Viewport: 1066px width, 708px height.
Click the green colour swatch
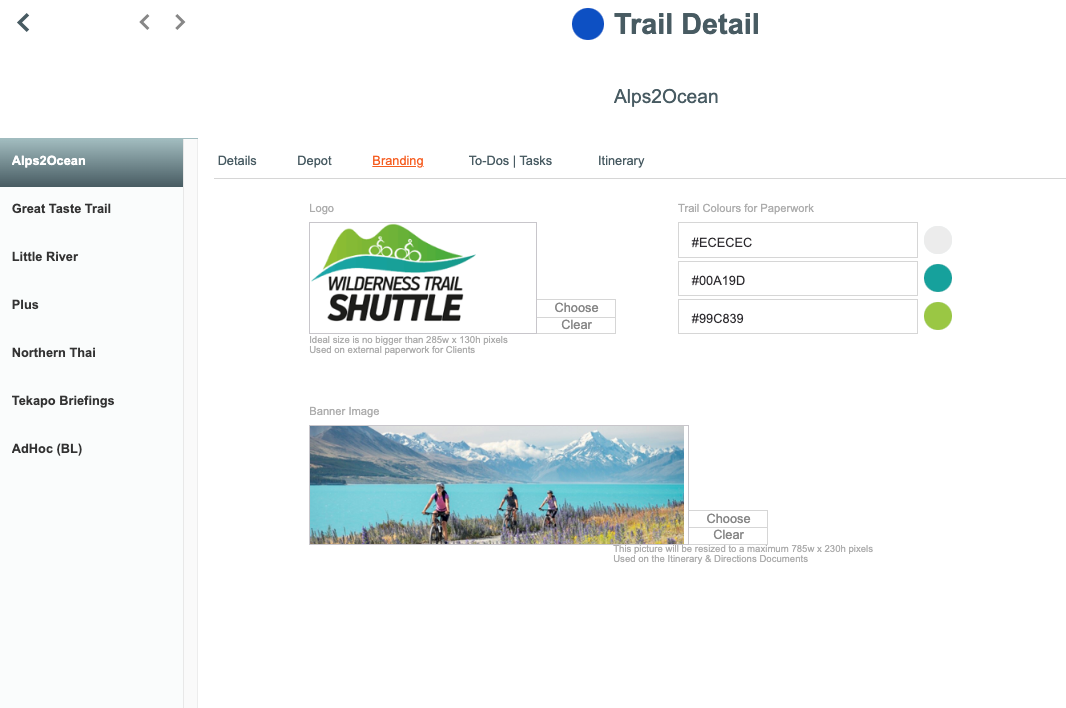click(x=938, y=316)
